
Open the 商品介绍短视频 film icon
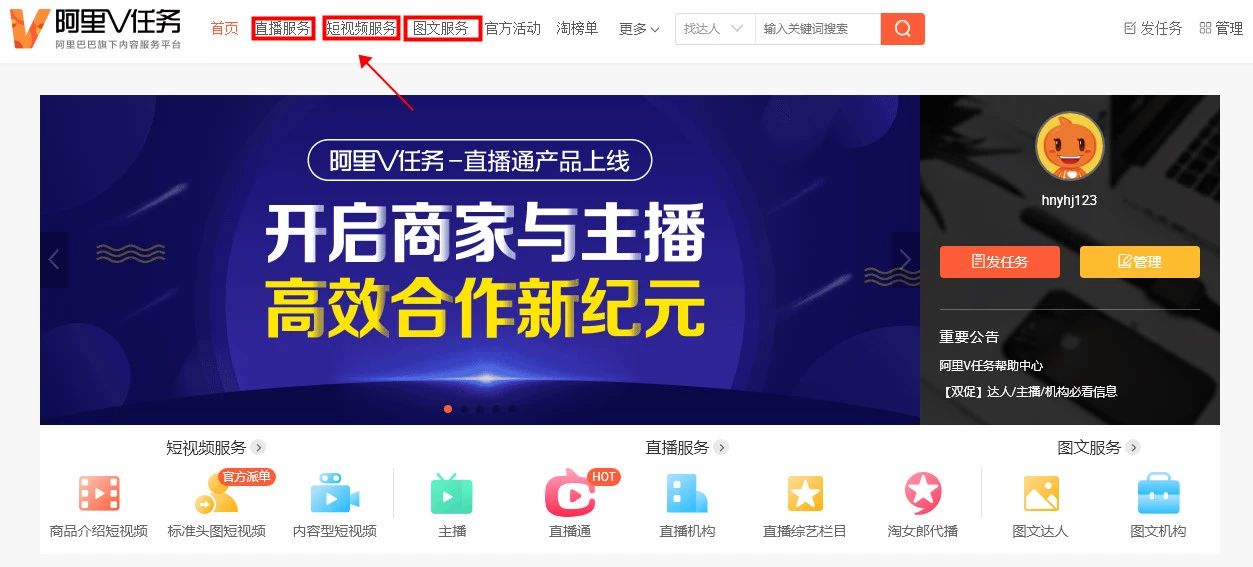click(99, 494)
